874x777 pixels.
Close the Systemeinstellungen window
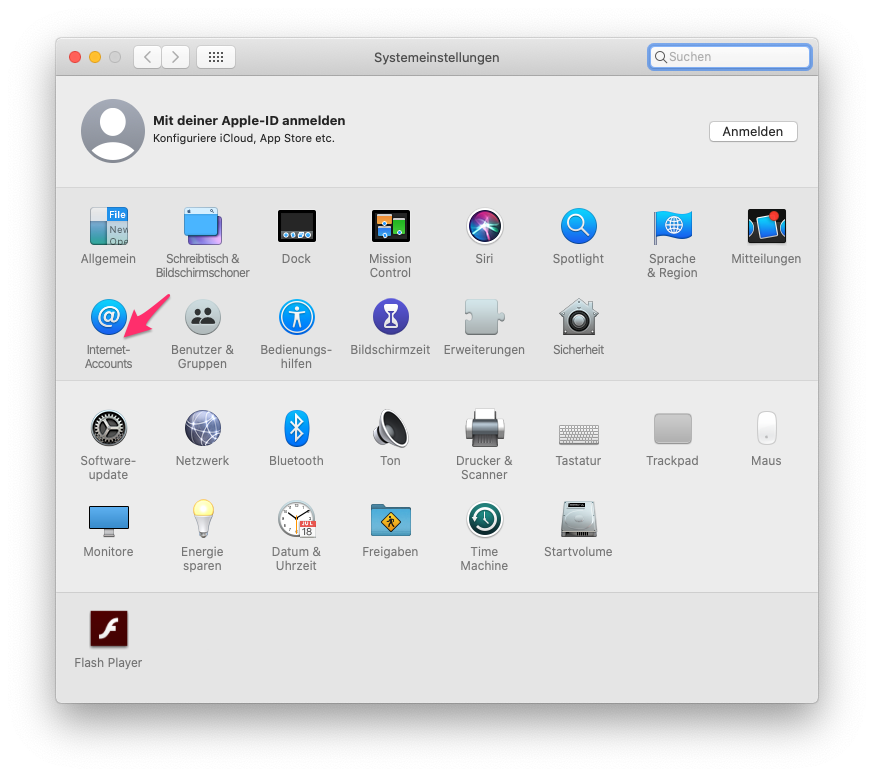coord(75,57)
